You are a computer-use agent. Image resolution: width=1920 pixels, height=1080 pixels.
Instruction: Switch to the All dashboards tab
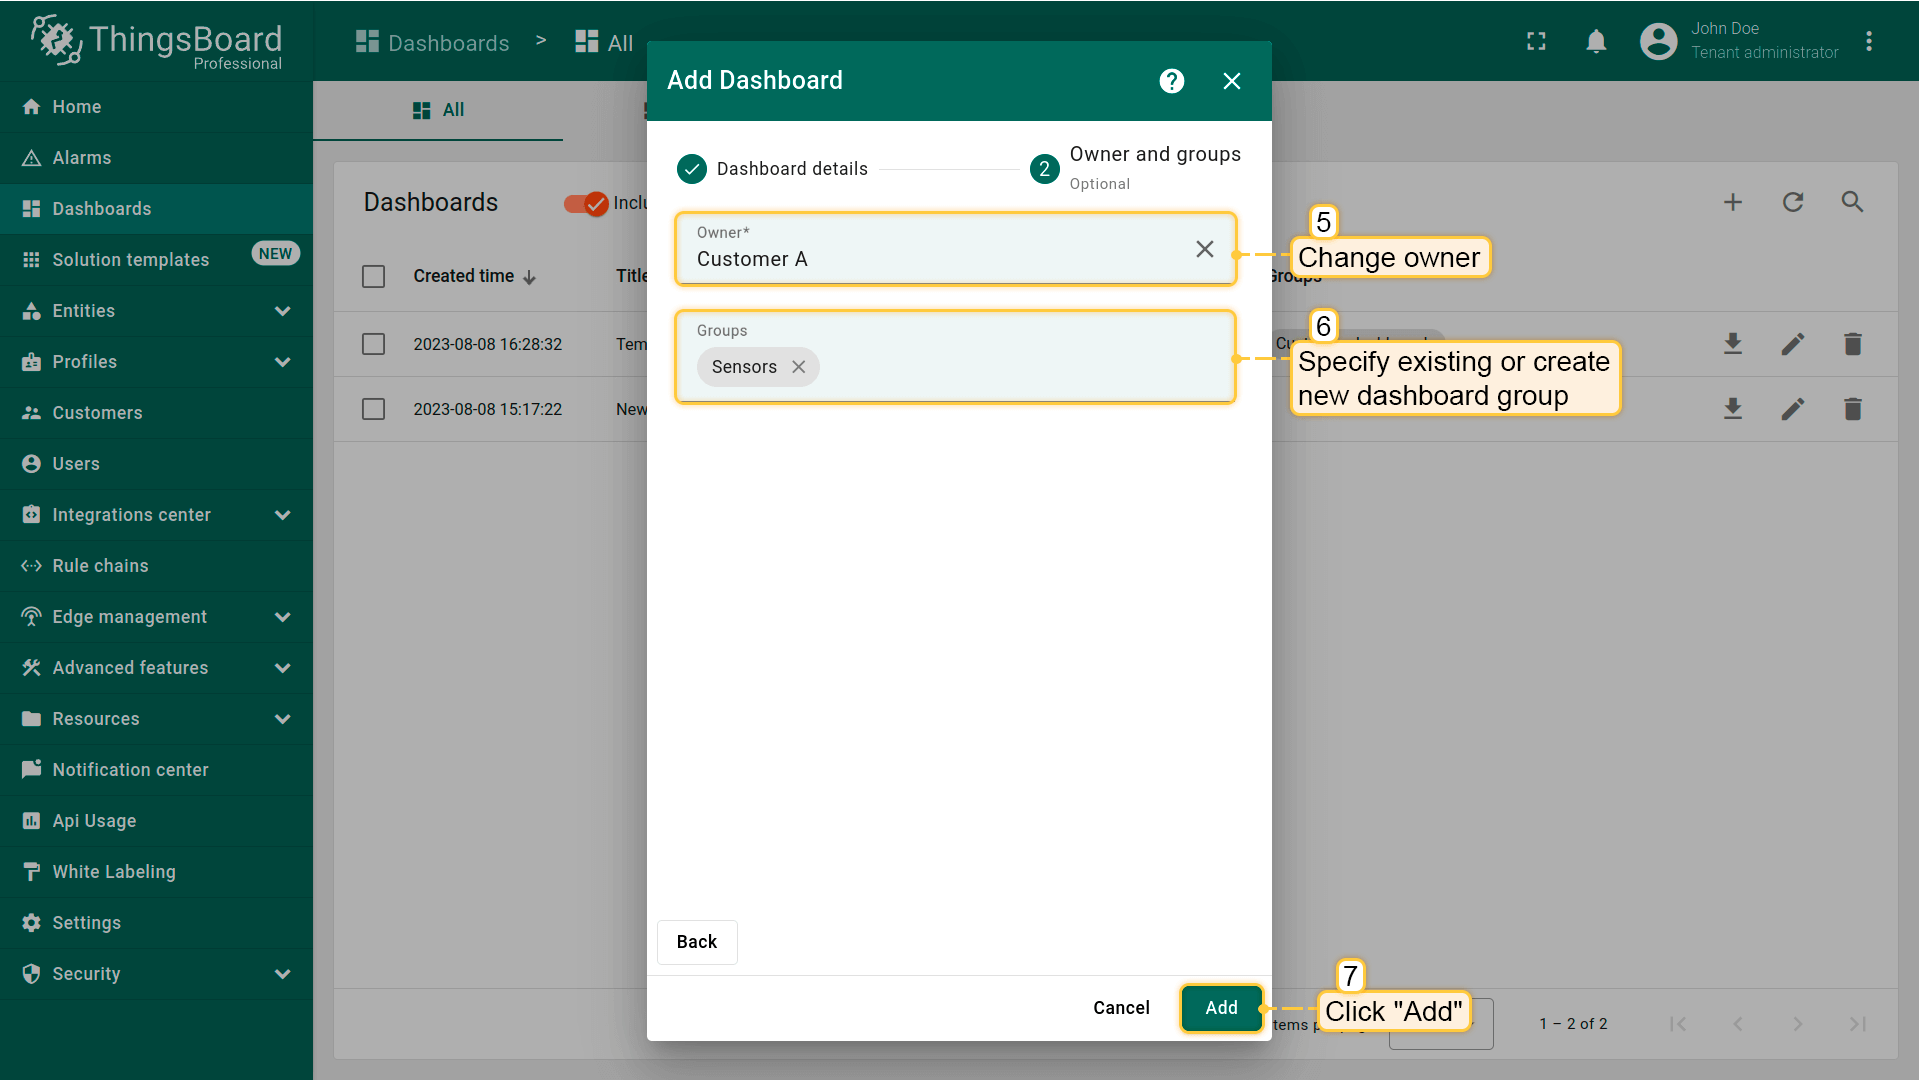[x=439, y=110]
